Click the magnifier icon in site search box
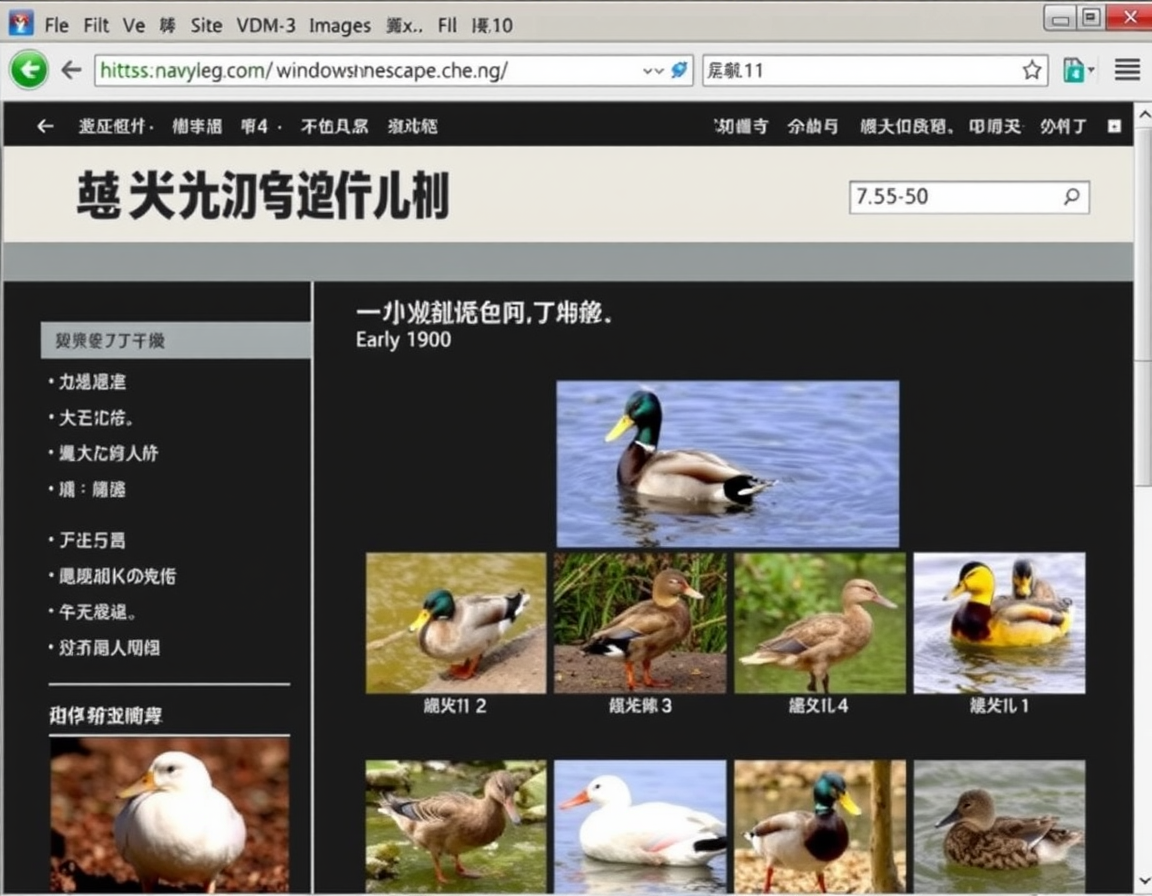Viewport: 1152px width, 896px height. [x=1072, y=196]
